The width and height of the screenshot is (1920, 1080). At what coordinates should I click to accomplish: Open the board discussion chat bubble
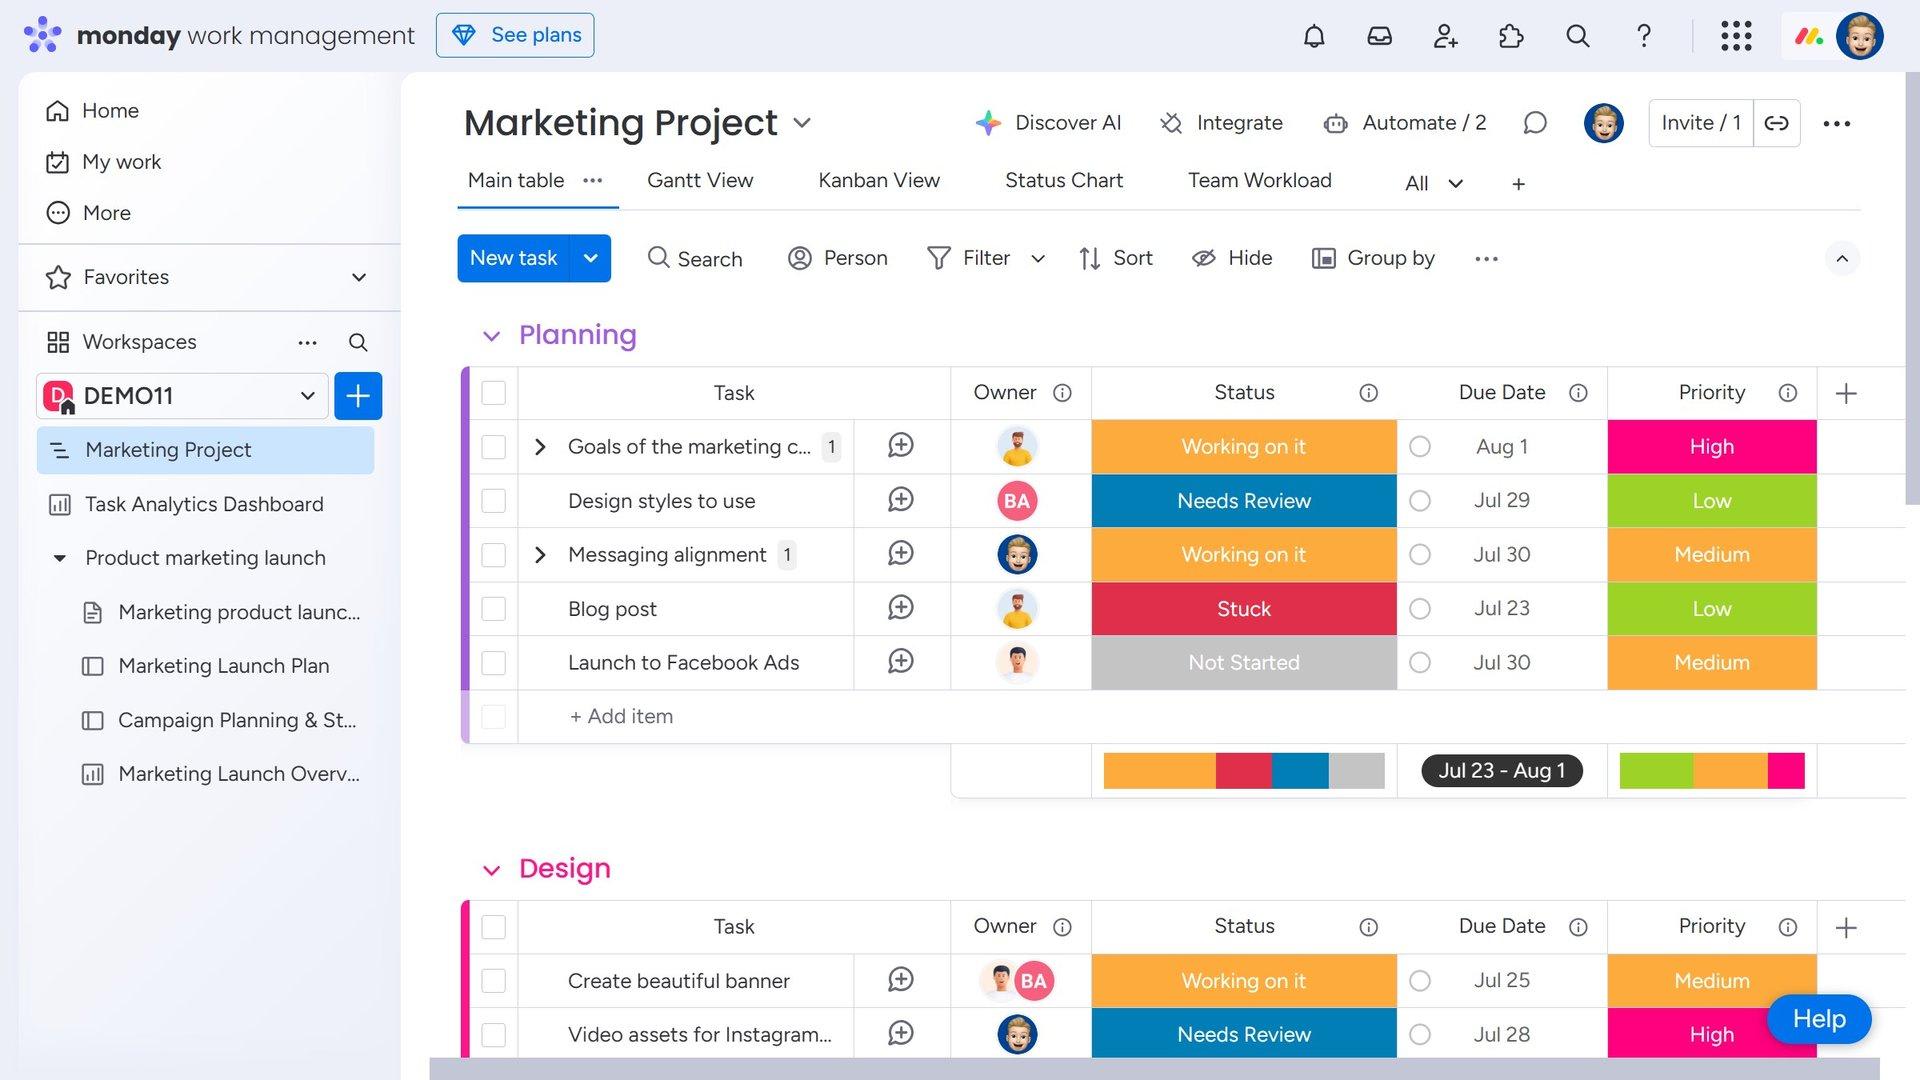(x=1535, y=123)
